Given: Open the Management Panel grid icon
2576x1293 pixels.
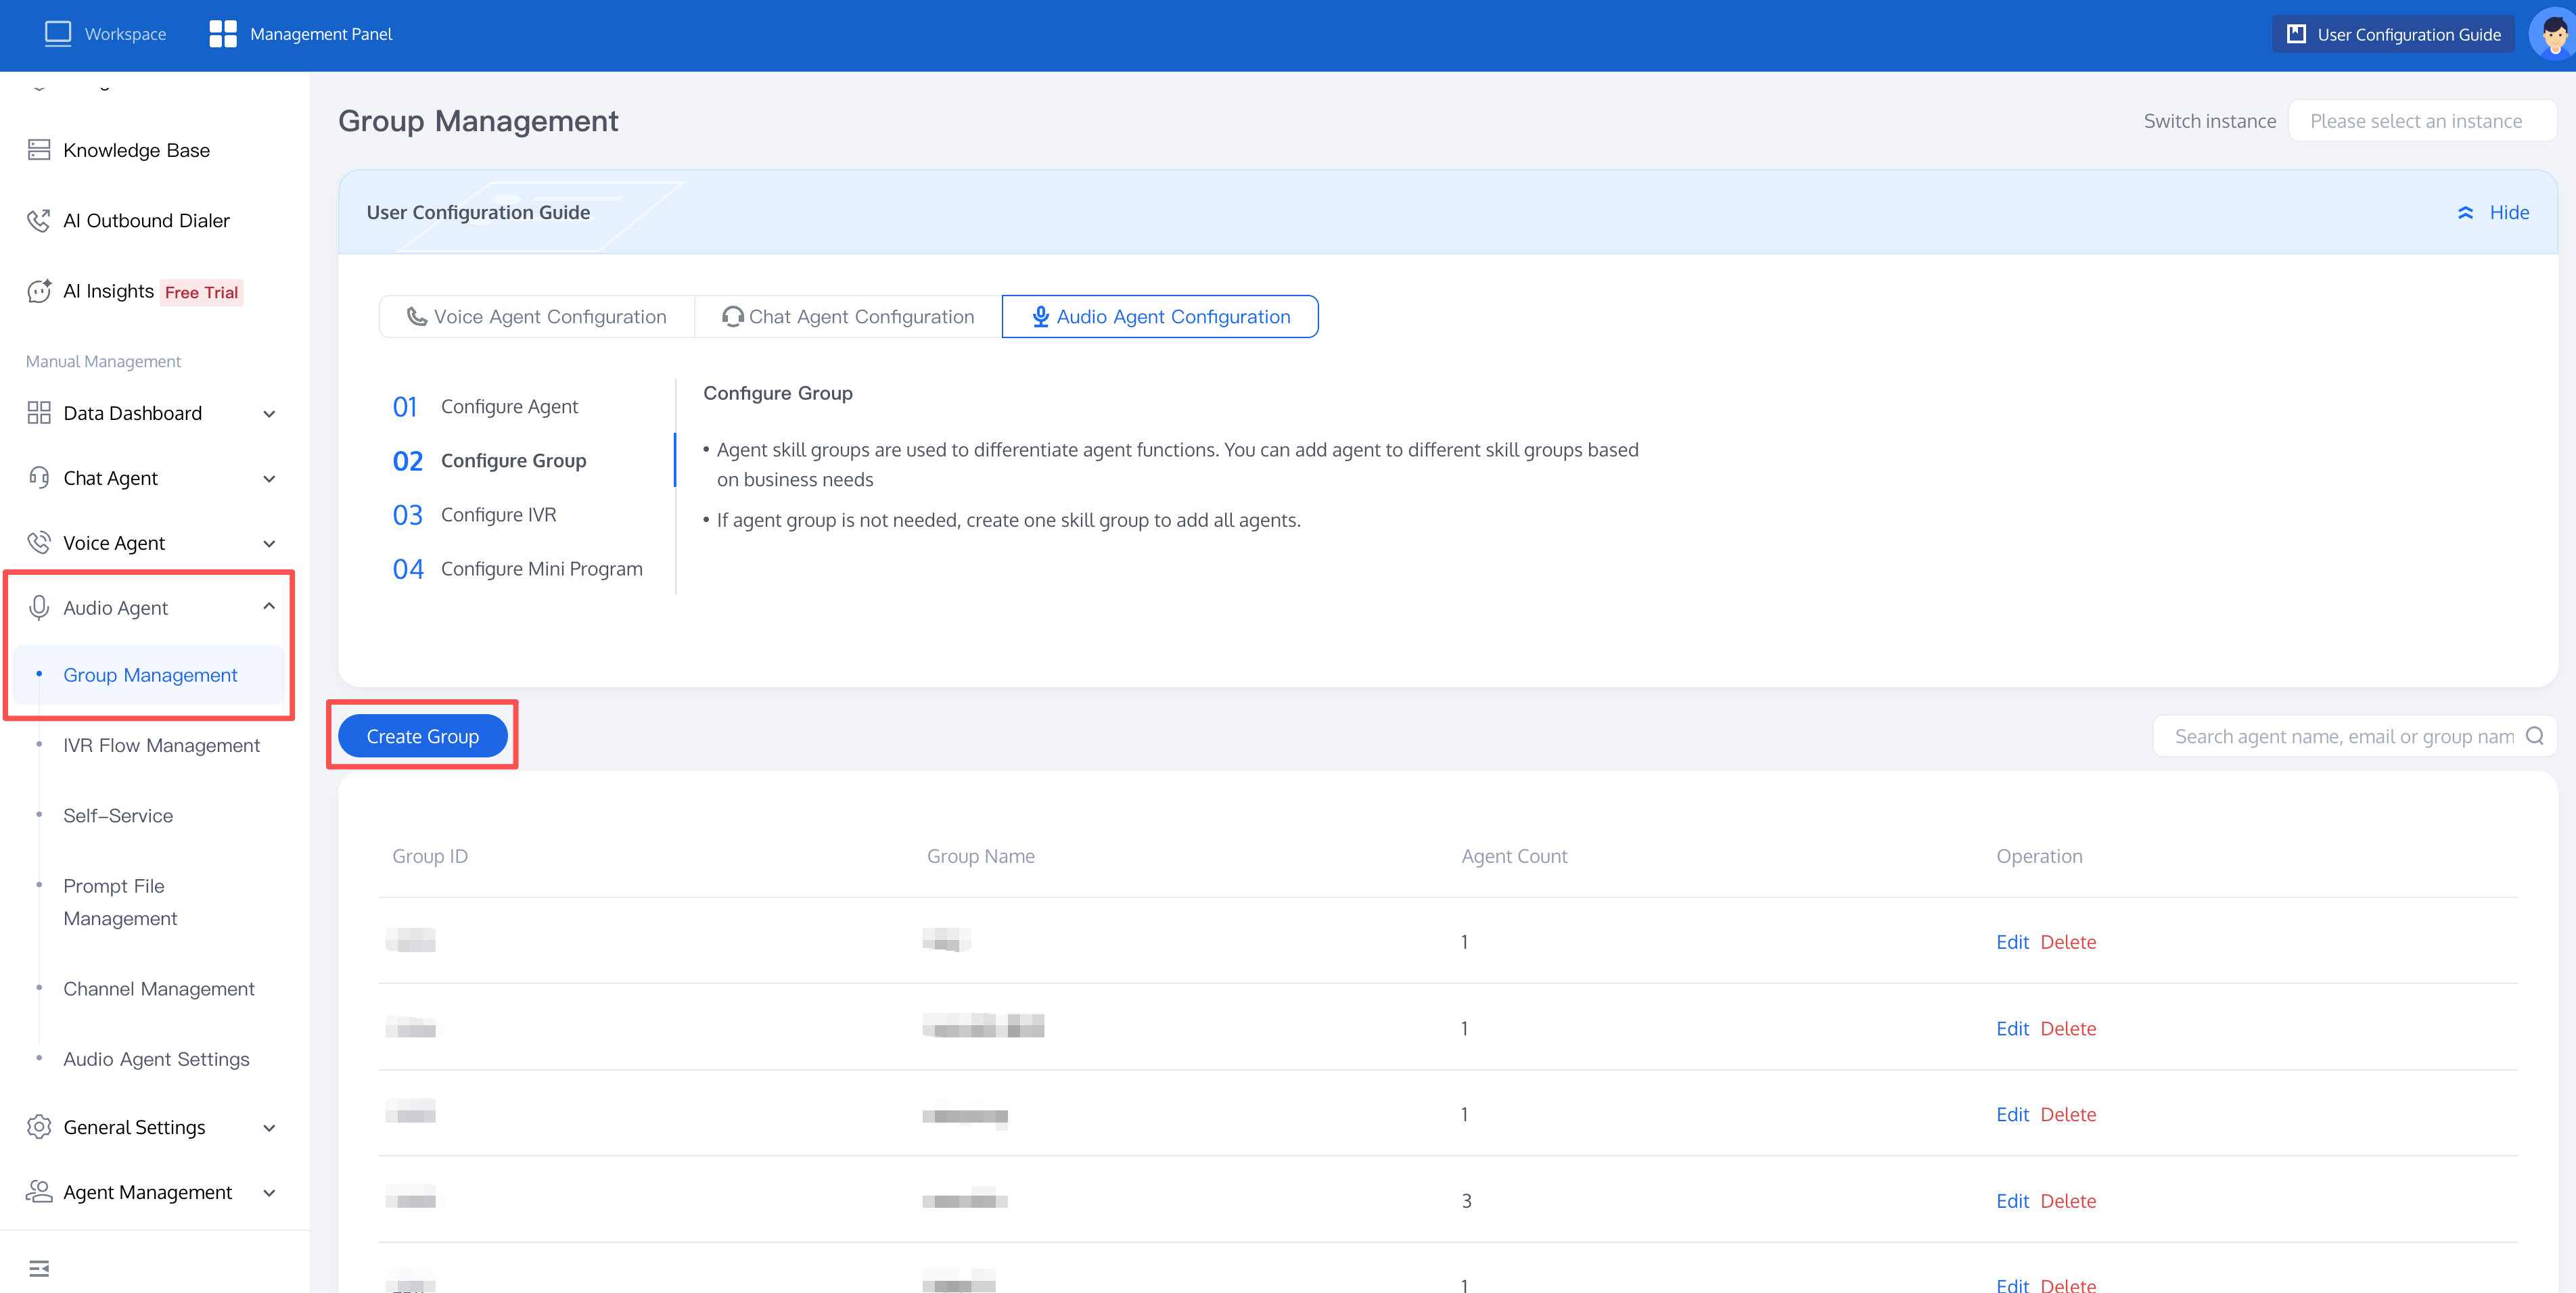Looking at the screenshot, I should click(223, 34).
